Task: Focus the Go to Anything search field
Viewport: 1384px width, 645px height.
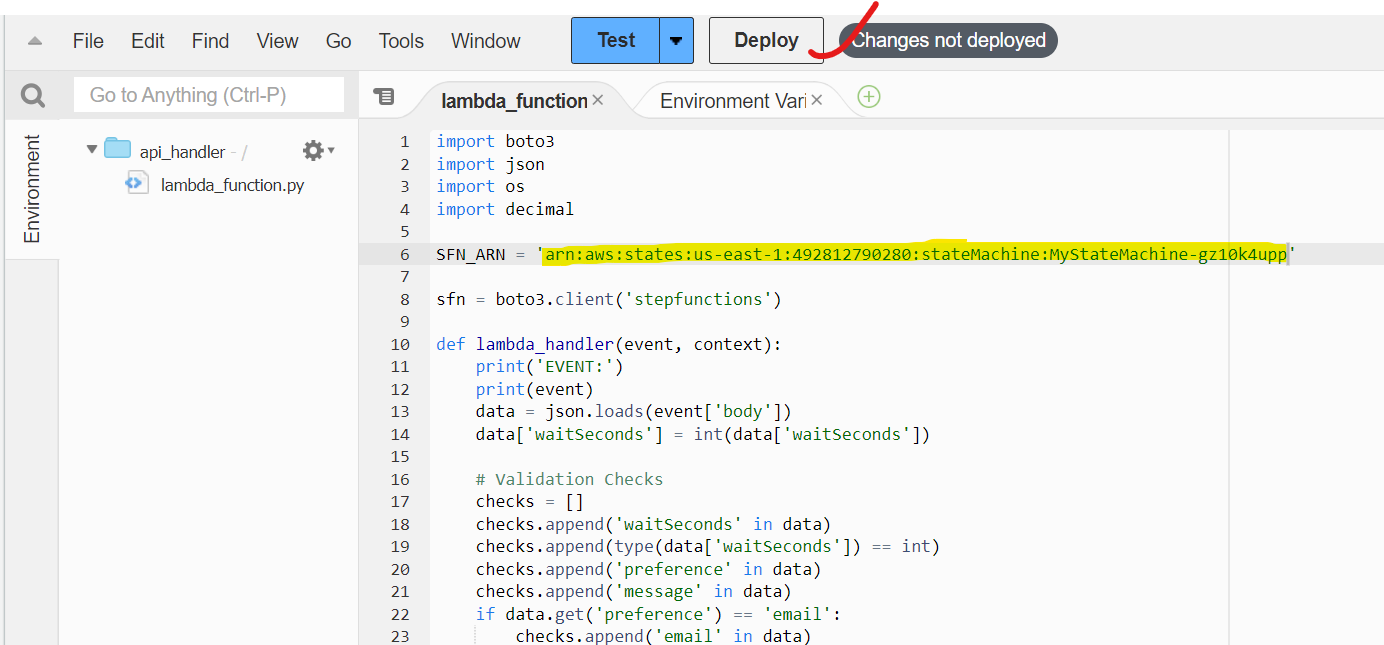Action: pos(209,95)
